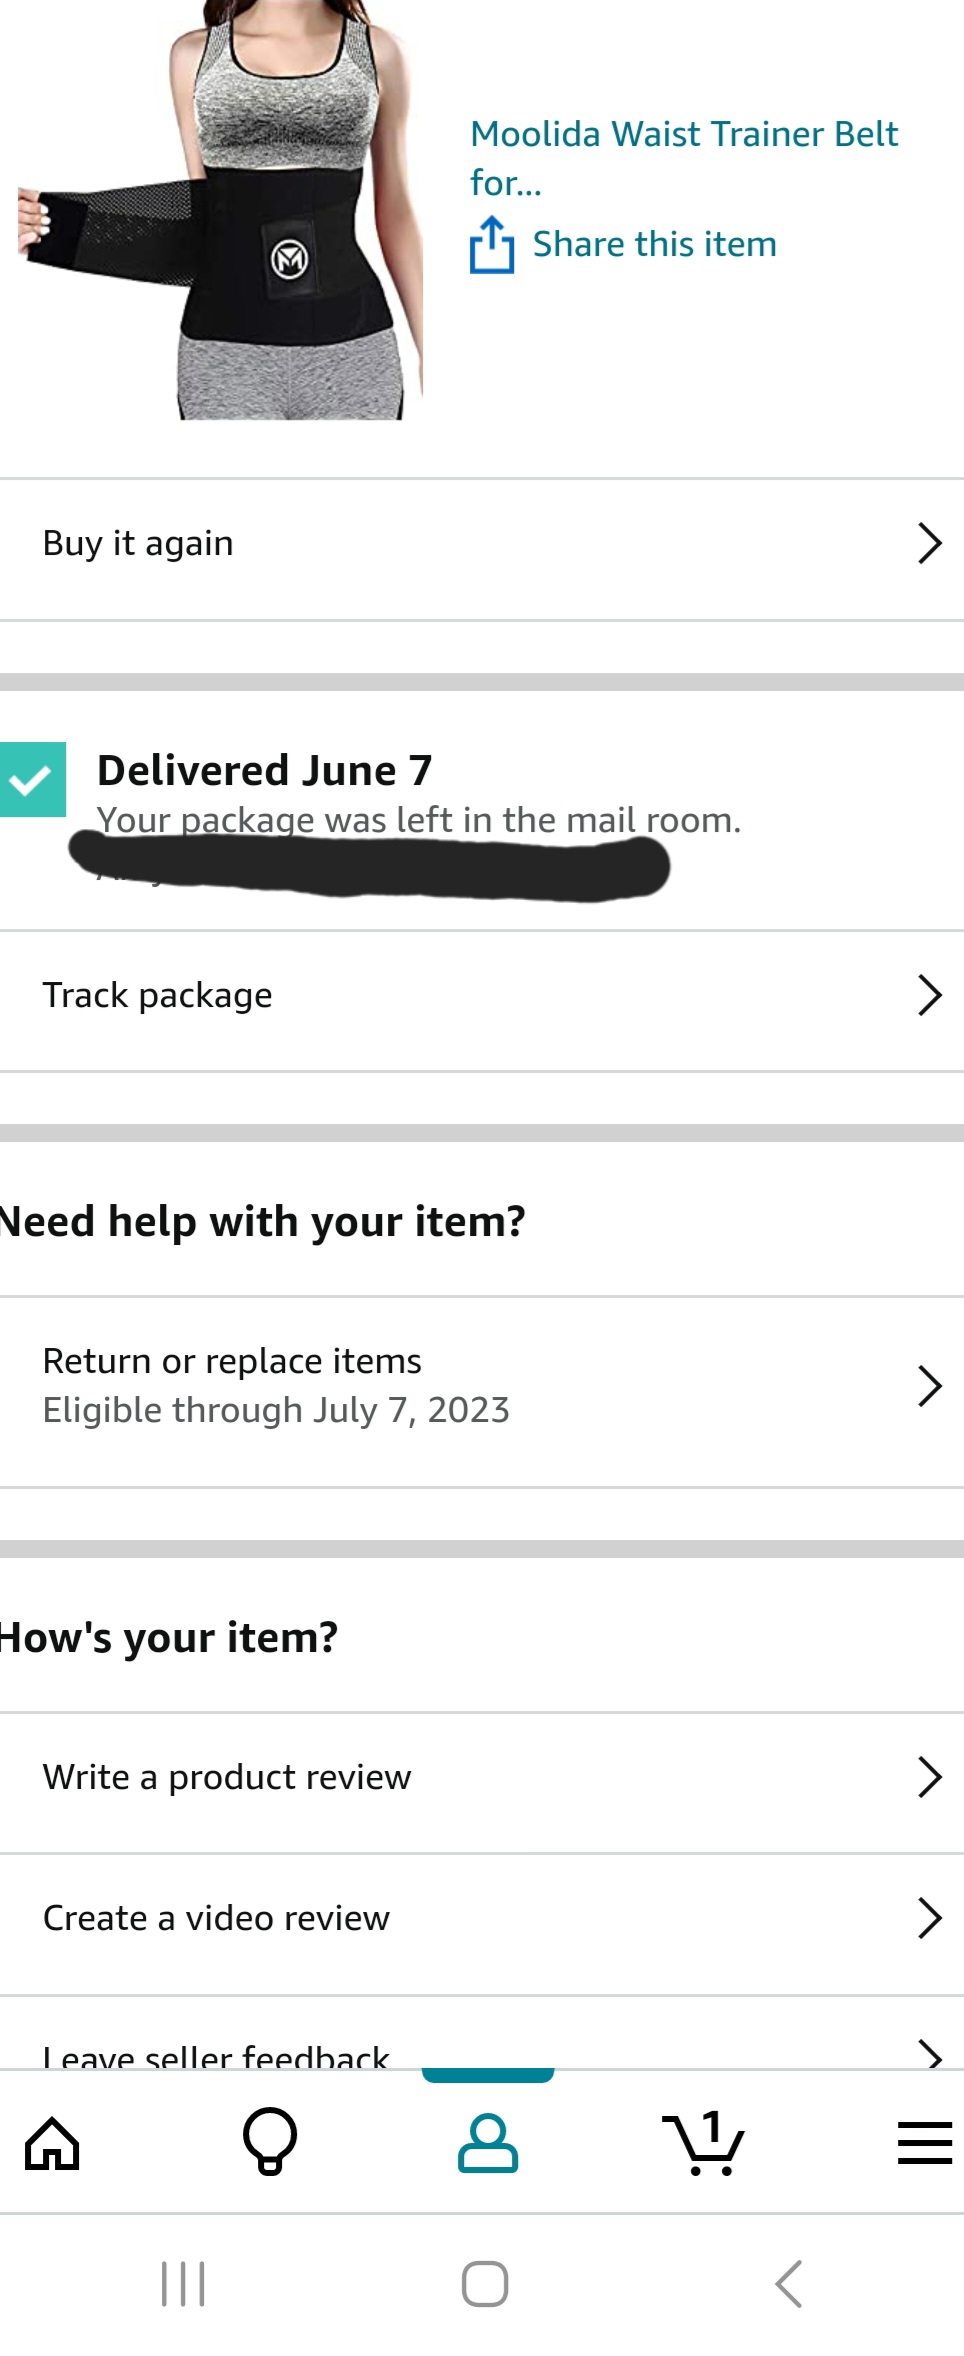The height and width of the screenshot is (2356, 964).
Task: Select Create a video review
Action: click(x=216, y=1918)
